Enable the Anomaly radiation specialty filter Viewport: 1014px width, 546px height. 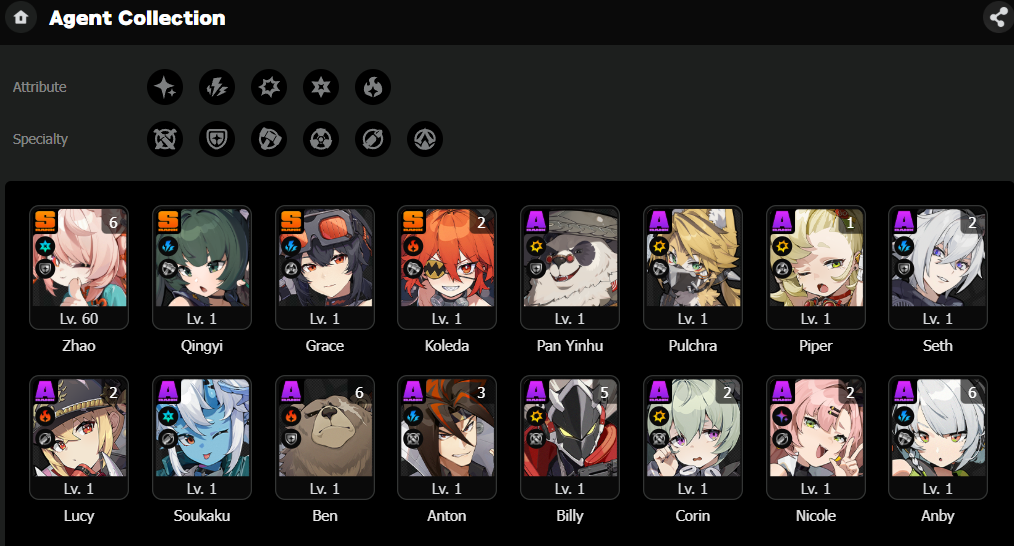click(x=321, y=138)
